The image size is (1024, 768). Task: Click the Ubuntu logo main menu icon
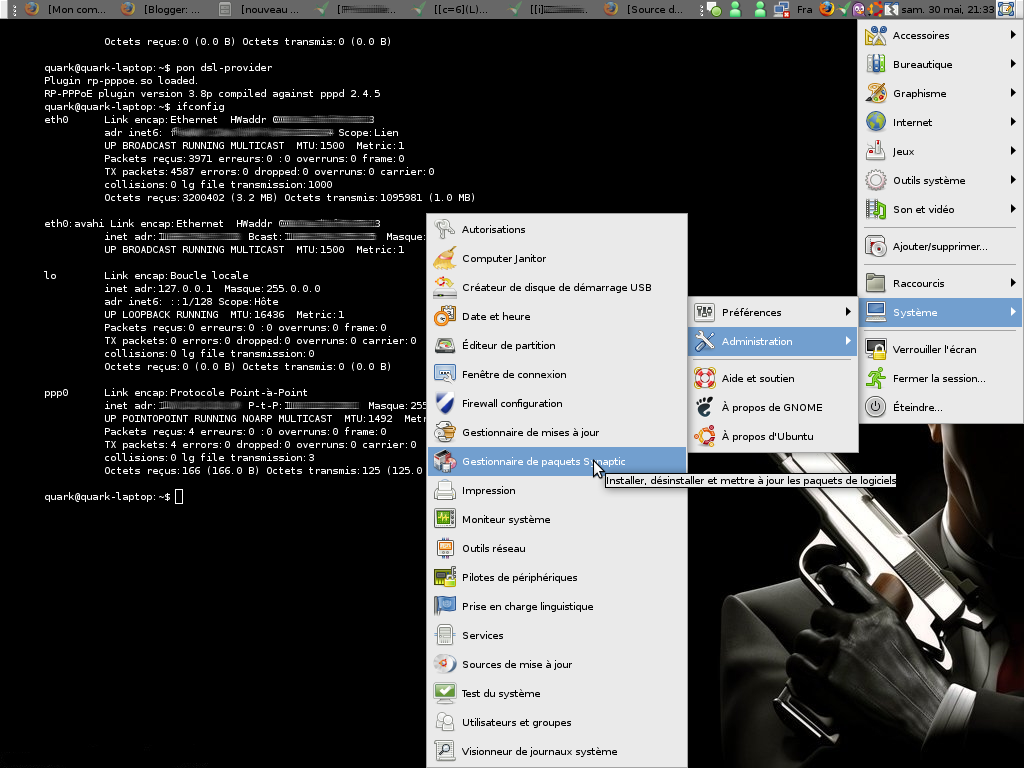point(875,9)
